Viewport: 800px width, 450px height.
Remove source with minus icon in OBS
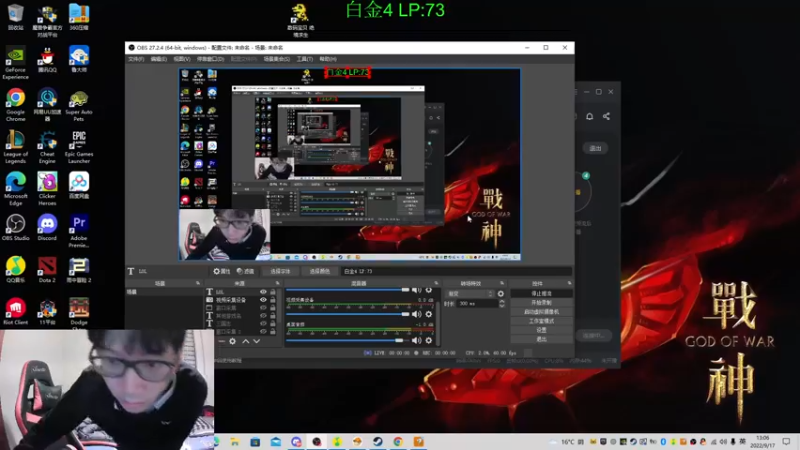tap(221, 341)
